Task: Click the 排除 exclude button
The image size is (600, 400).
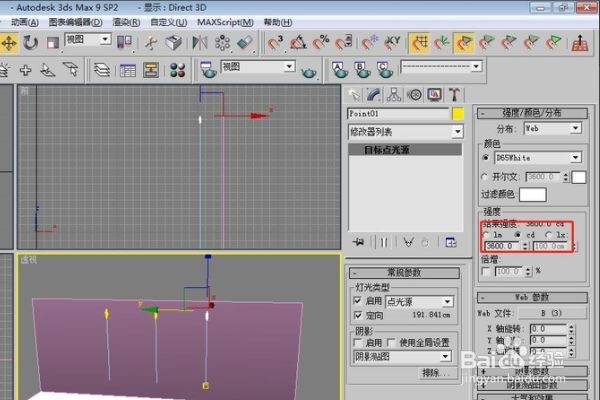Action: pyautogui.click(x=436, y=373)
